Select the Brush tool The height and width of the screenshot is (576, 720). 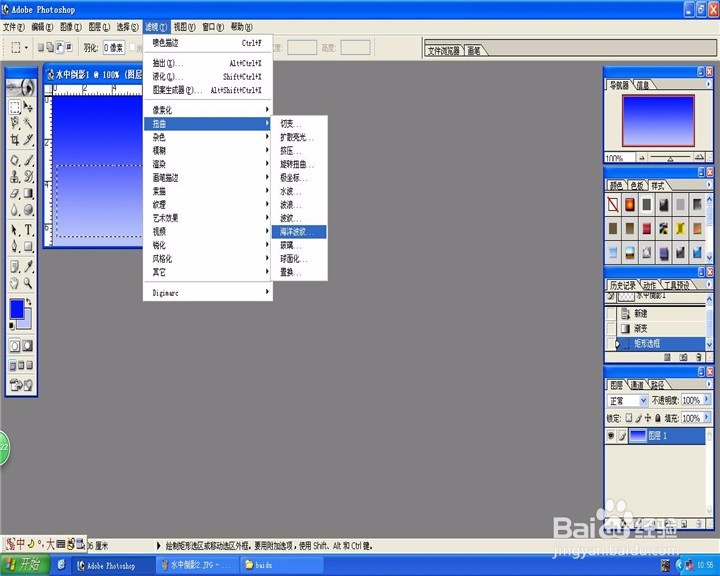28,160
